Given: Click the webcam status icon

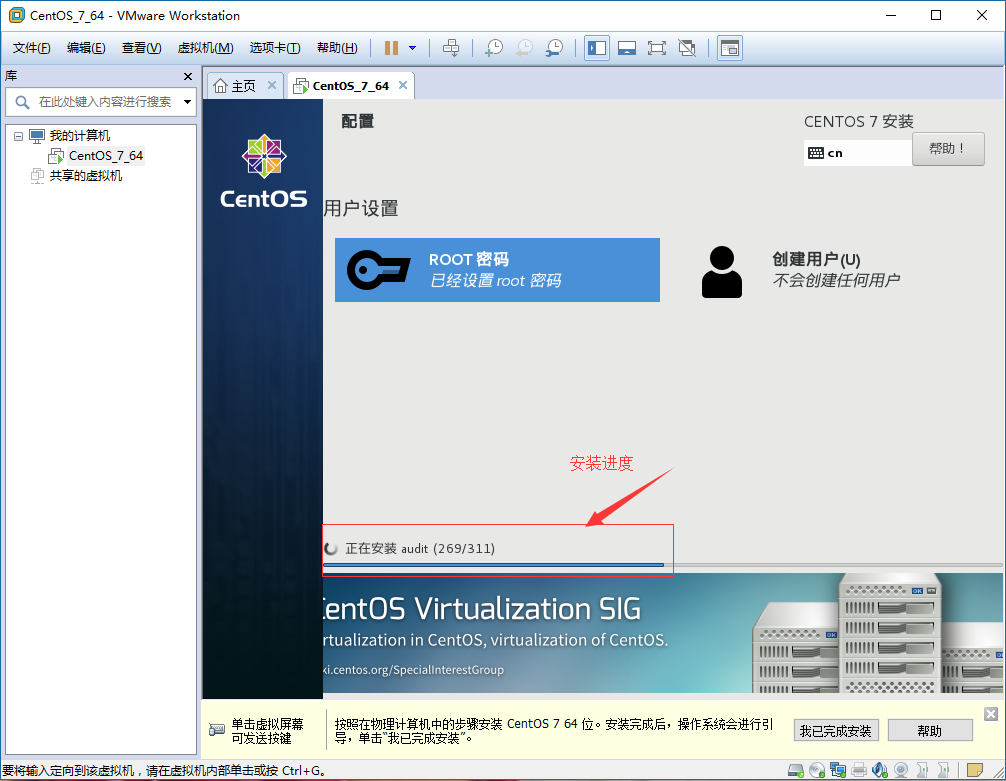Looking at the screenshot, I should 901,769.
